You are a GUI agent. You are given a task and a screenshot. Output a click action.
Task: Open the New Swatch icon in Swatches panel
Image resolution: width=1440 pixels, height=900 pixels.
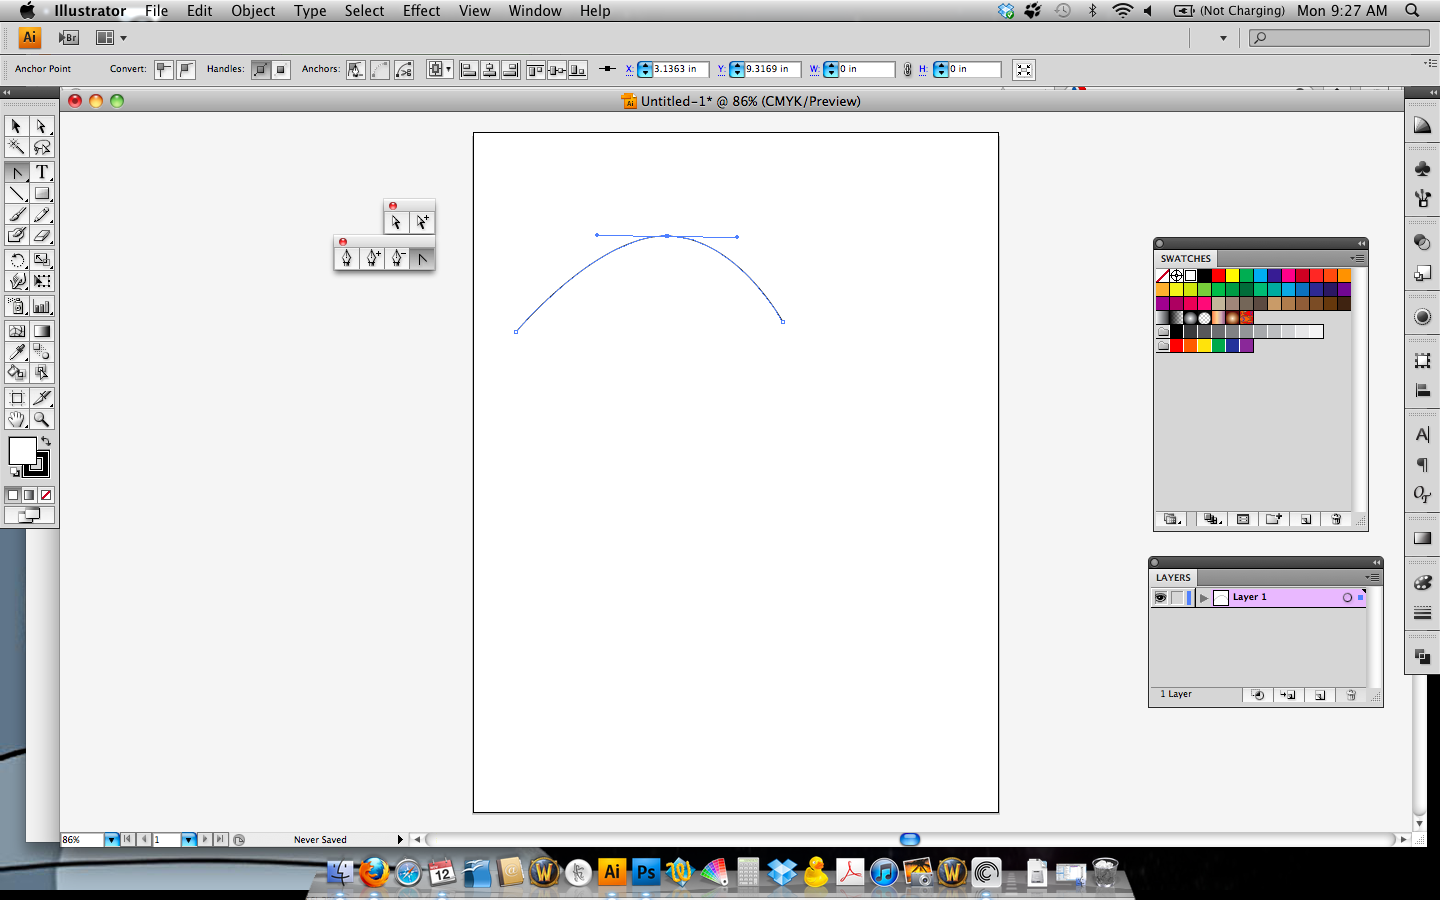tap(1305, 519)
